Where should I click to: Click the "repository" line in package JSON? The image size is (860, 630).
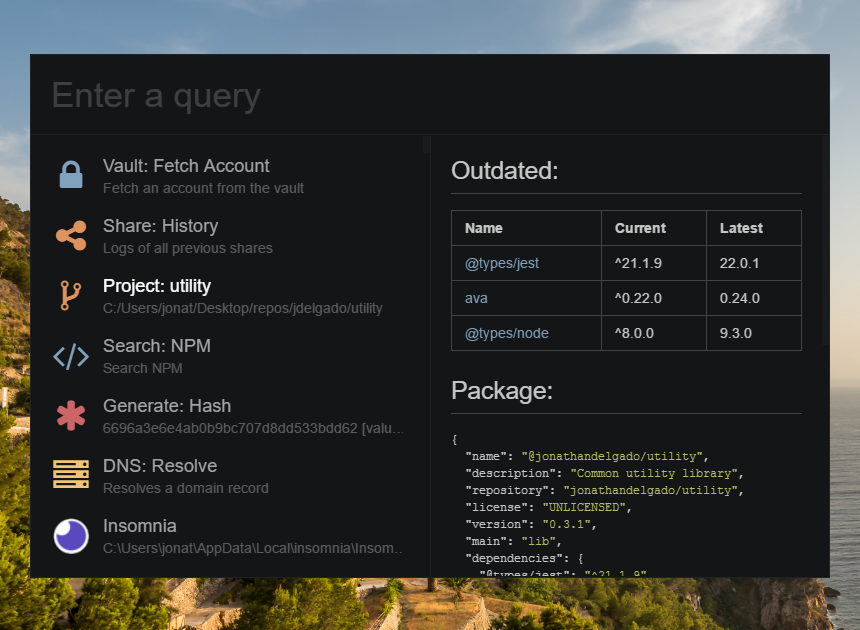coord(604,490)
